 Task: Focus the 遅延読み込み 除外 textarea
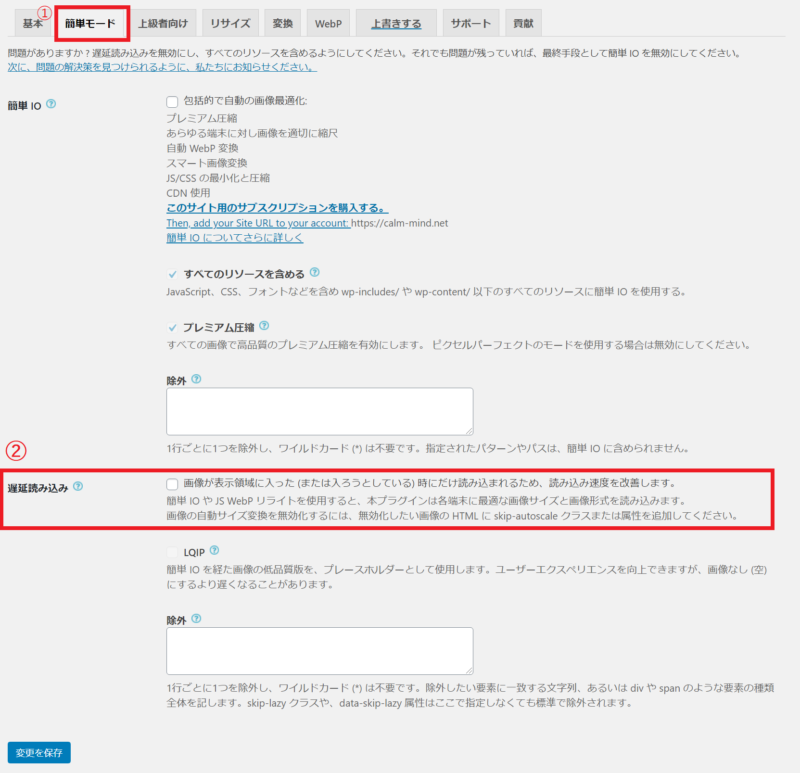(320, 651)
